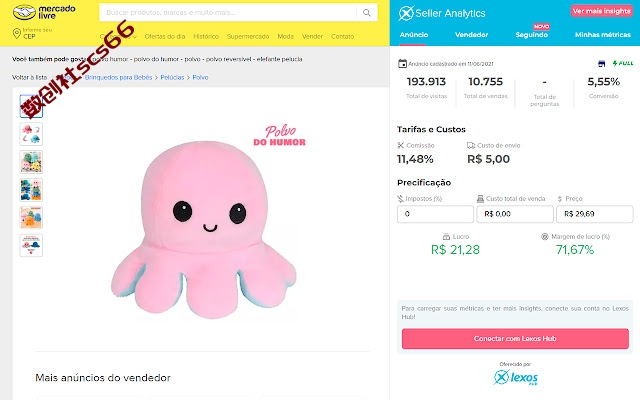Click the store icon next to FULL

tap(601, 64)
